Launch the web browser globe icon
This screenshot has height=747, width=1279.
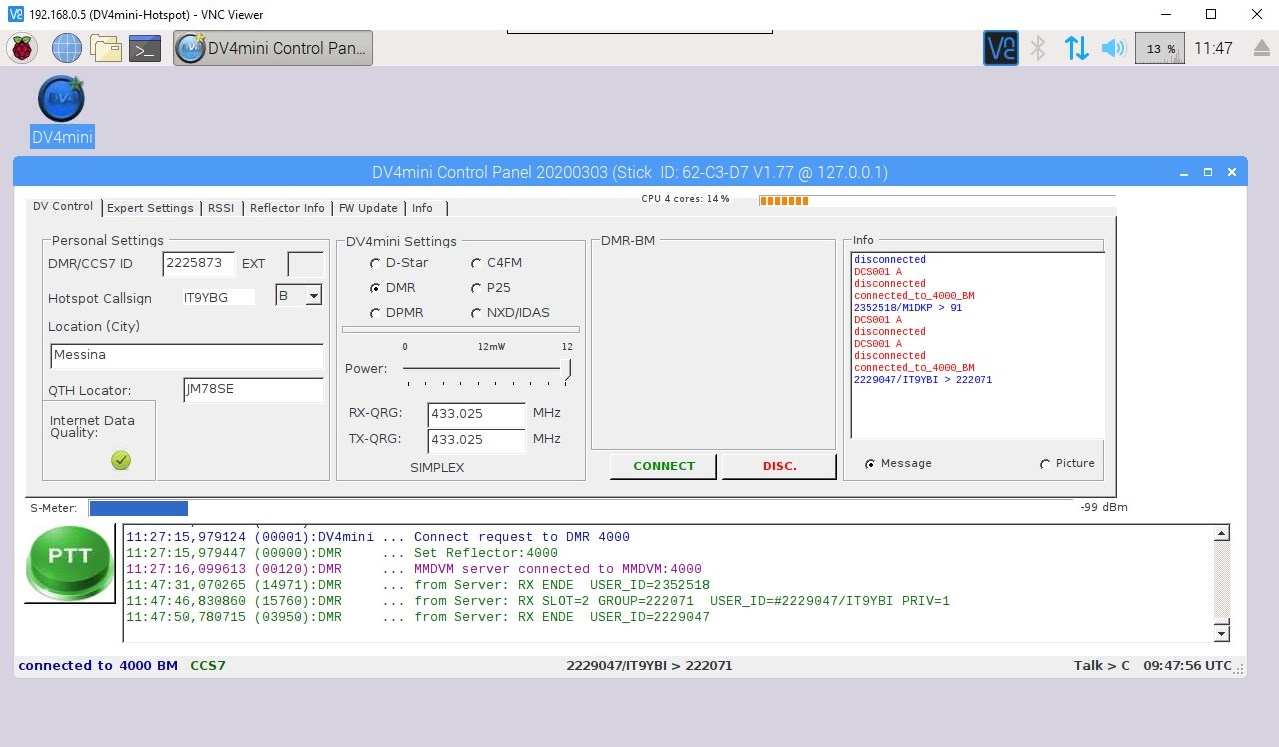click(x=67, y=48)
